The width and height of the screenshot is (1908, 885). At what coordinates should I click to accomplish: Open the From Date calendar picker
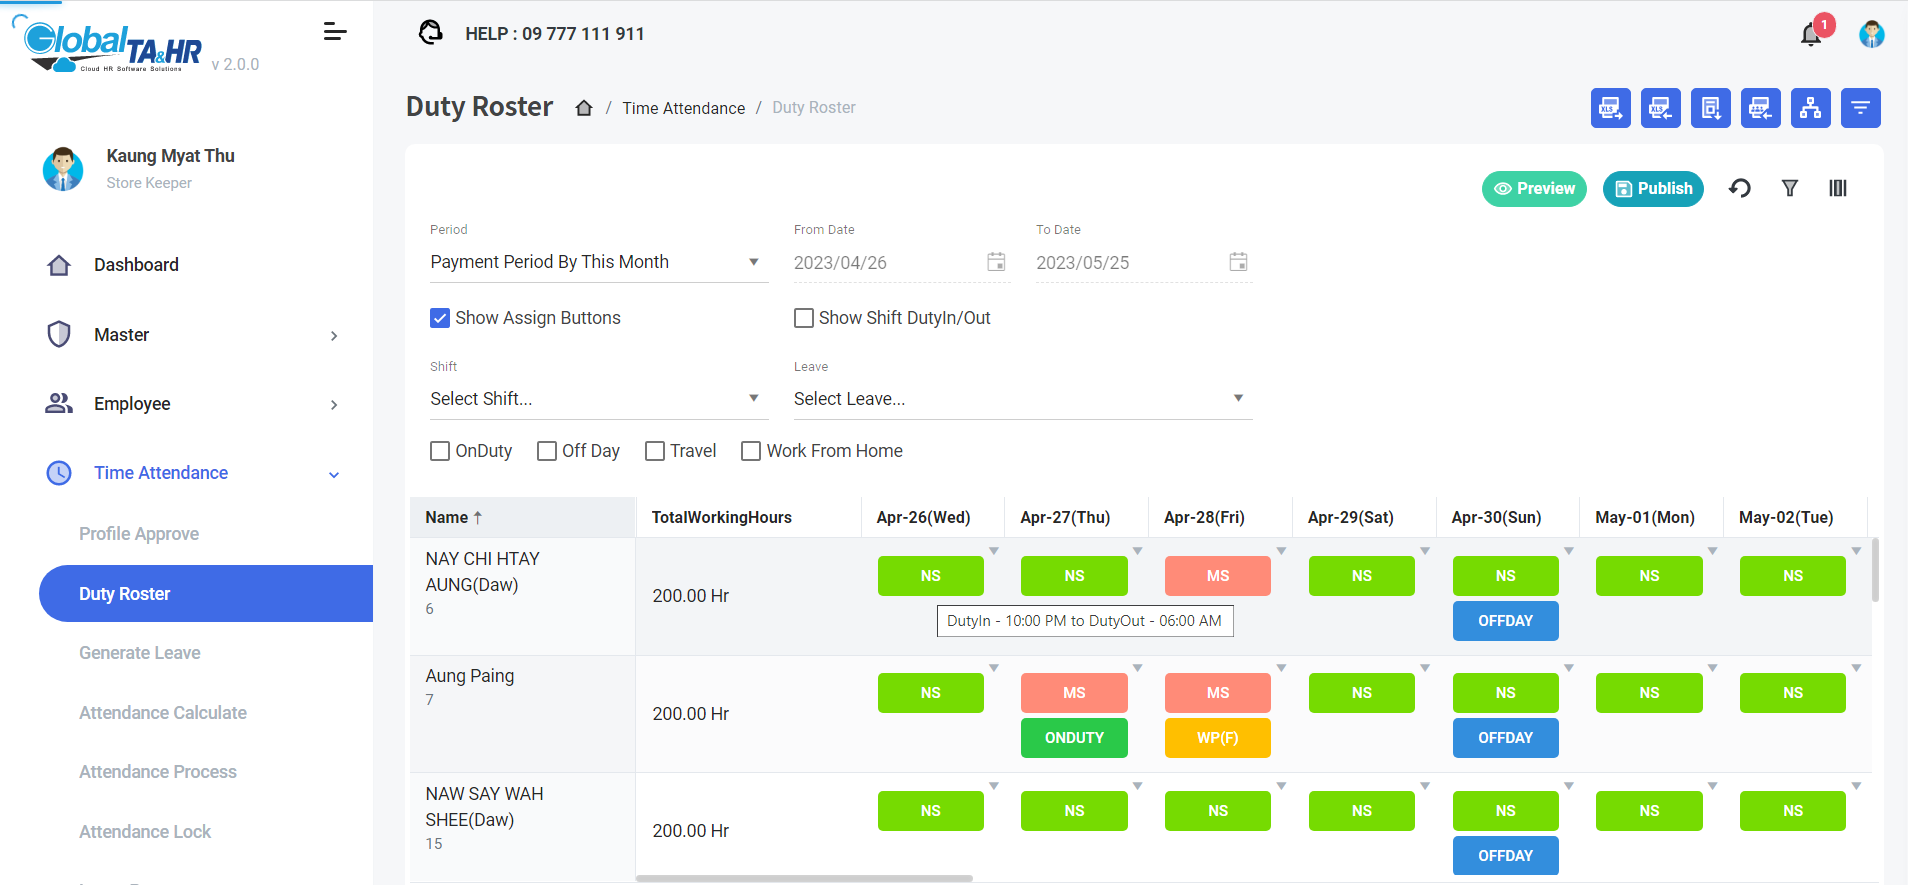(996, 262)
